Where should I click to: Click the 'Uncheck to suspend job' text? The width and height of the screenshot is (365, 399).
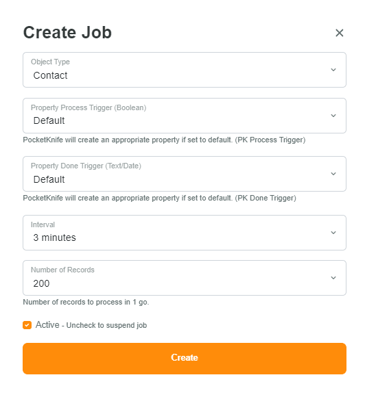[x=106, y=325]
